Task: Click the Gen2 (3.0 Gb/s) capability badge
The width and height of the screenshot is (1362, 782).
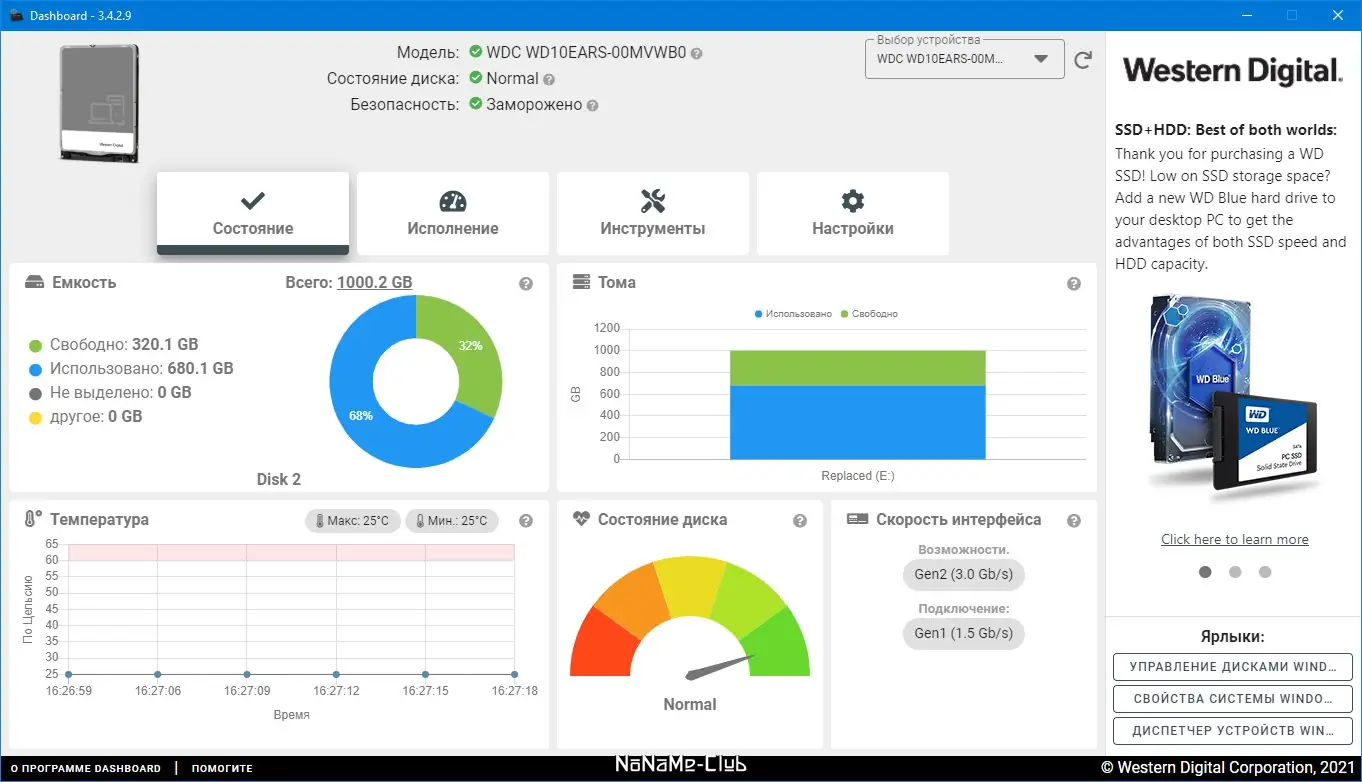Action: [964, 575]
